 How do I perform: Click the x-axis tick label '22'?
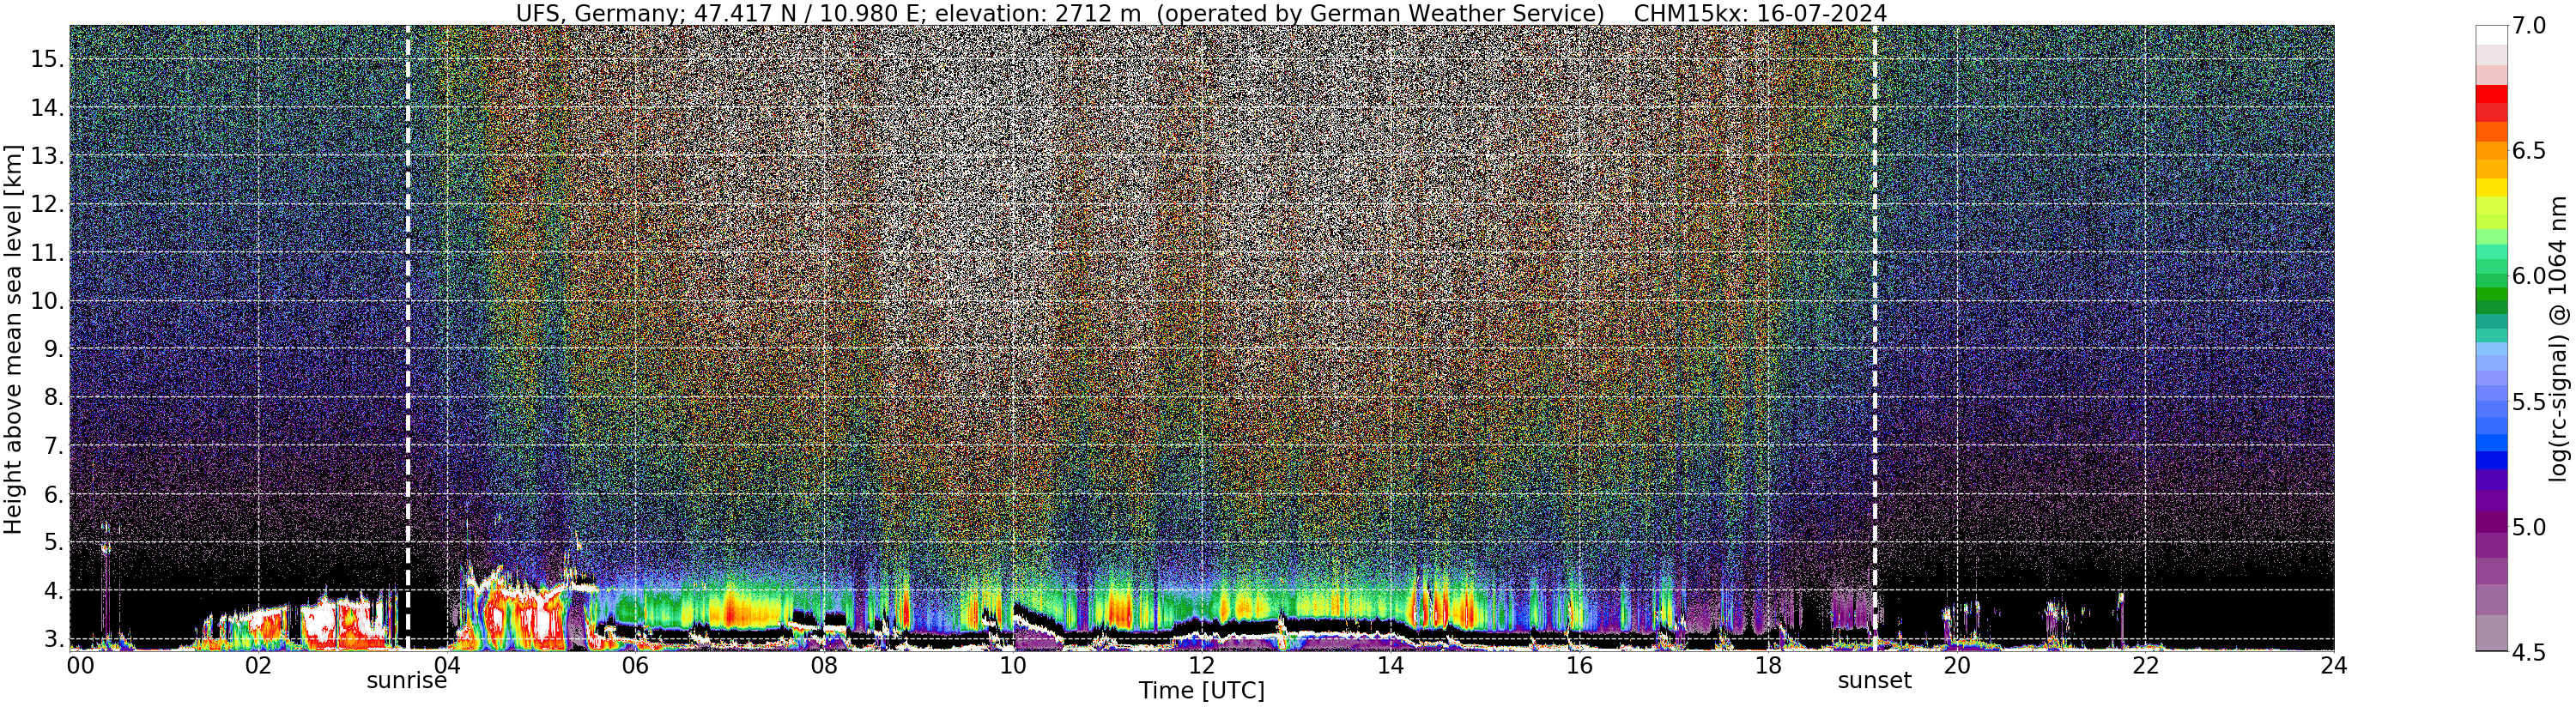2146,666
